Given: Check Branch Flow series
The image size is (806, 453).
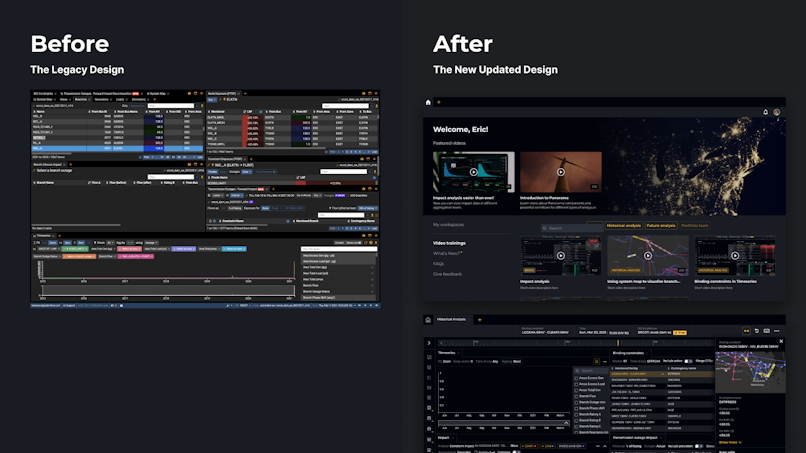Looking at the screenshot, I should (x=576, y=396).
